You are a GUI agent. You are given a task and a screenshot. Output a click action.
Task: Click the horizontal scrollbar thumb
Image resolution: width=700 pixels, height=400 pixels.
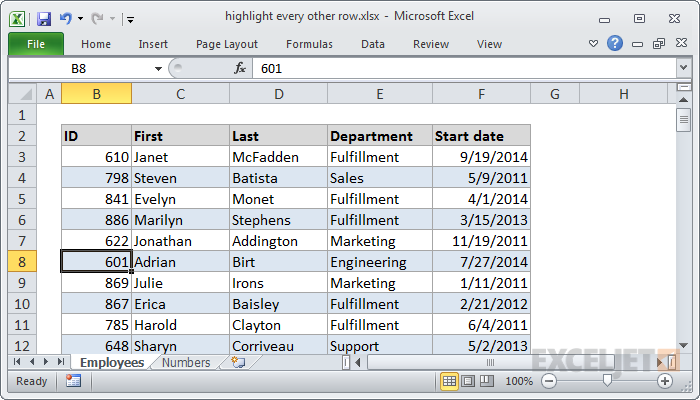tap(489, 362)
